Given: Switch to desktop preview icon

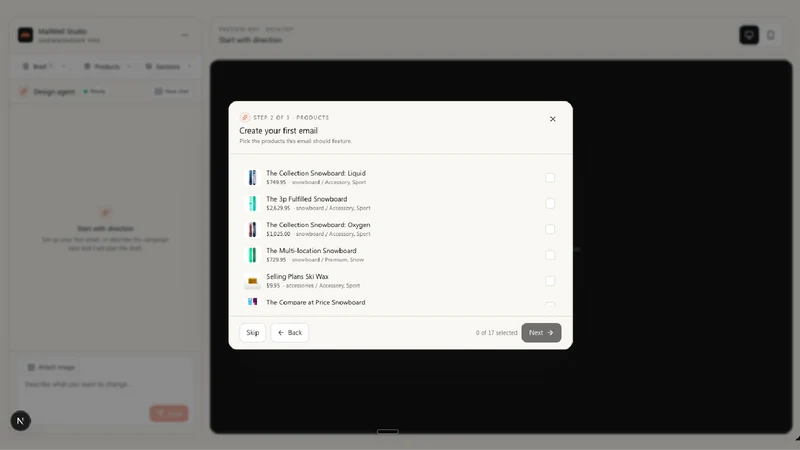Looking at the screenshot, I should 749,35.
